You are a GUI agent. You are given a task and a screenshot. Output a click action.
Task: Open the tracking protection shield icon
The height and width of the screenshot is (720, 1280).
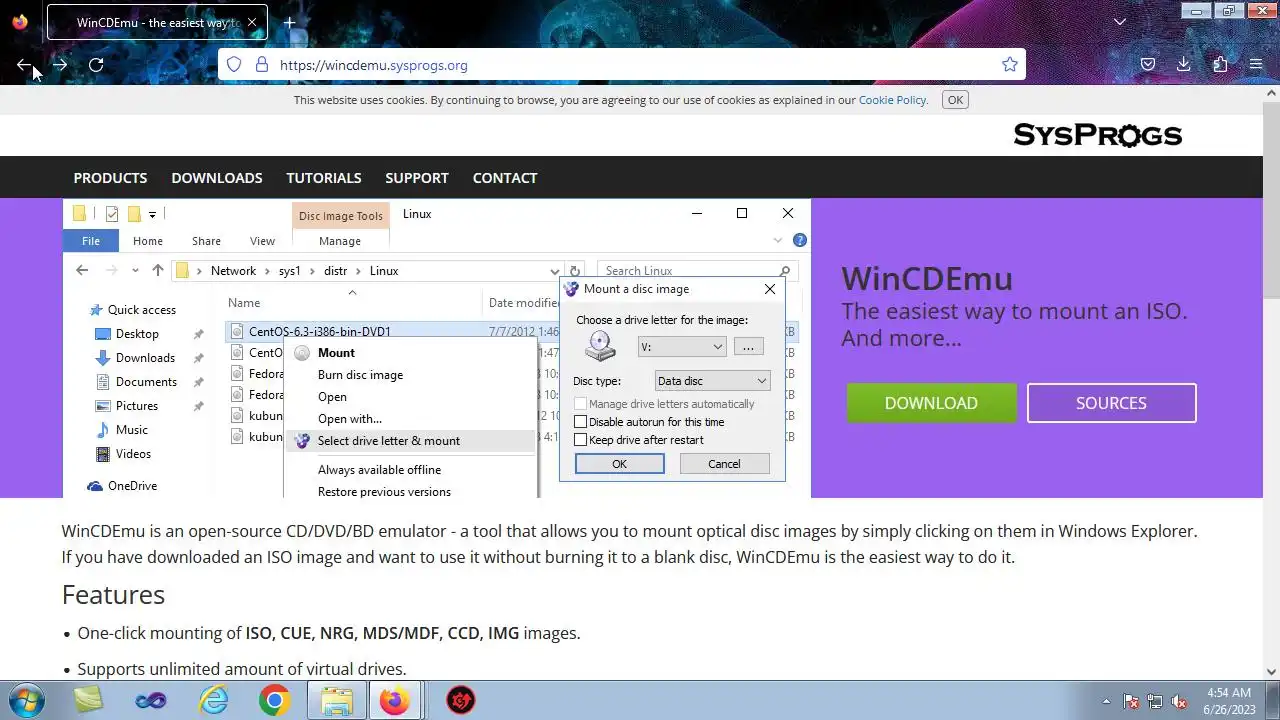(x=234, y=65)
